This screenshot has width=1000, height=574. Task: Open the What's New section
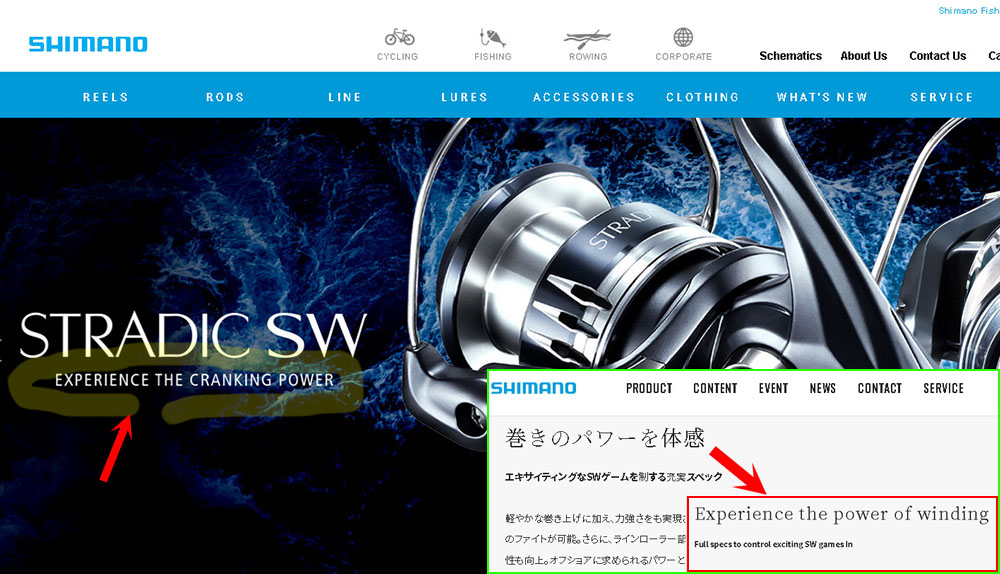point(822,97)
